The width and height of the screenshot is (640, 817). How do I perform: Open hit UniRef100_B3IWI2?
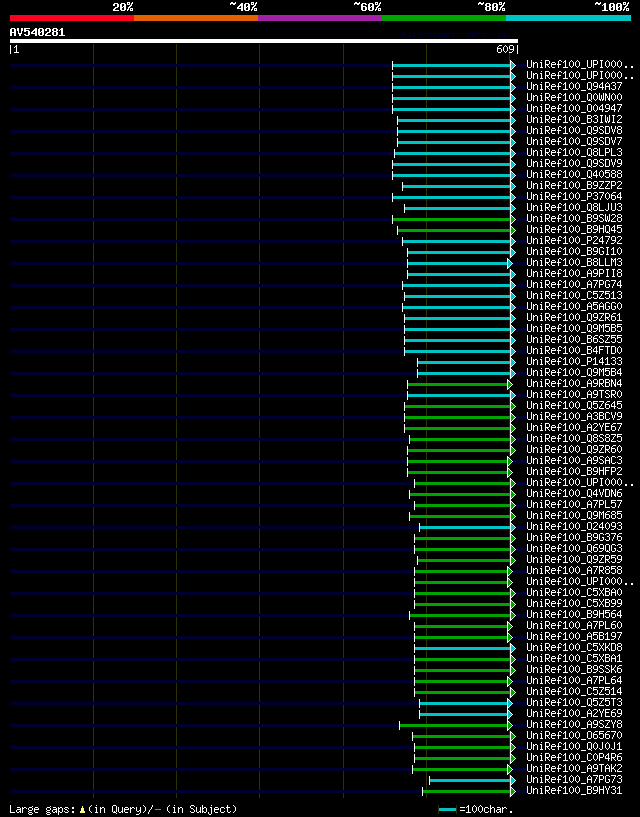coord(574,119)
